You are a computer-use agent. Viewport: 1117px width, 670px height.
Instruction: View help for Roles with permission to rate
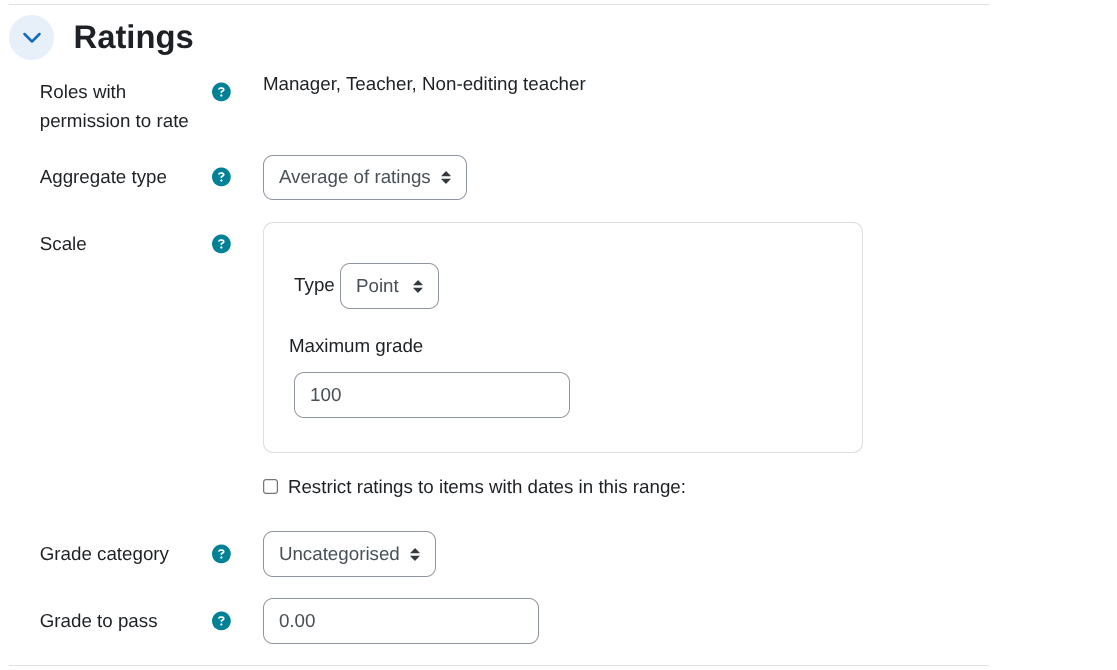click(221, 92)
